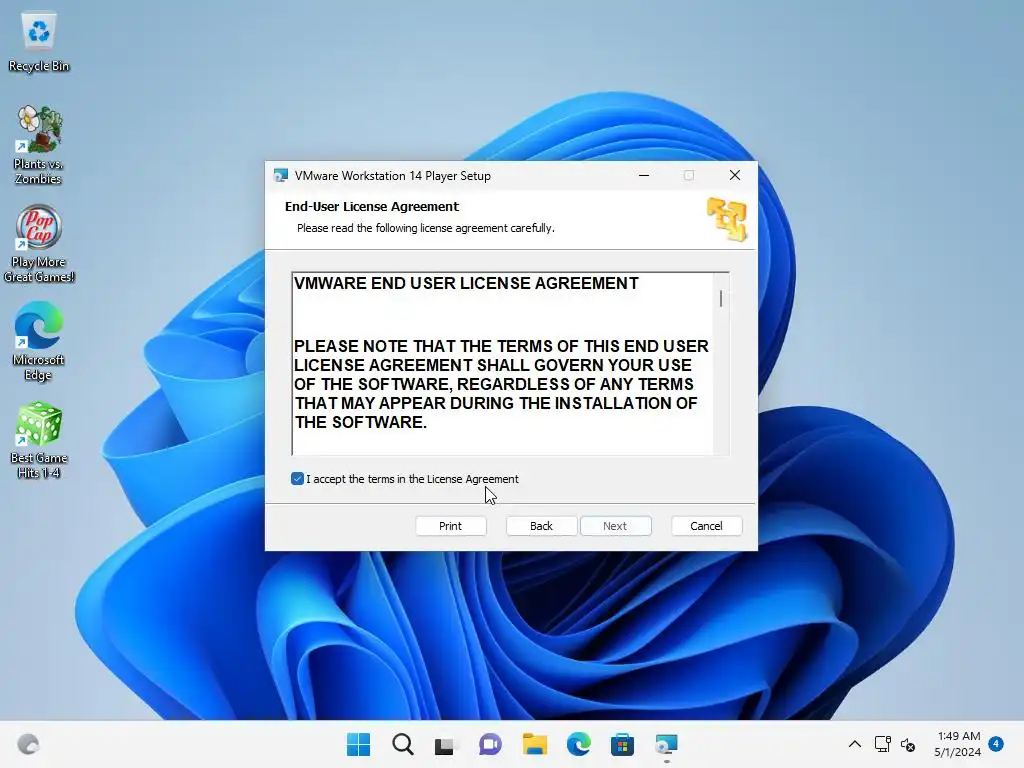Uncheck the license agreement acceptance checkbox
Viewport: 1024px width, 768px height.
(x=297, y=479)
